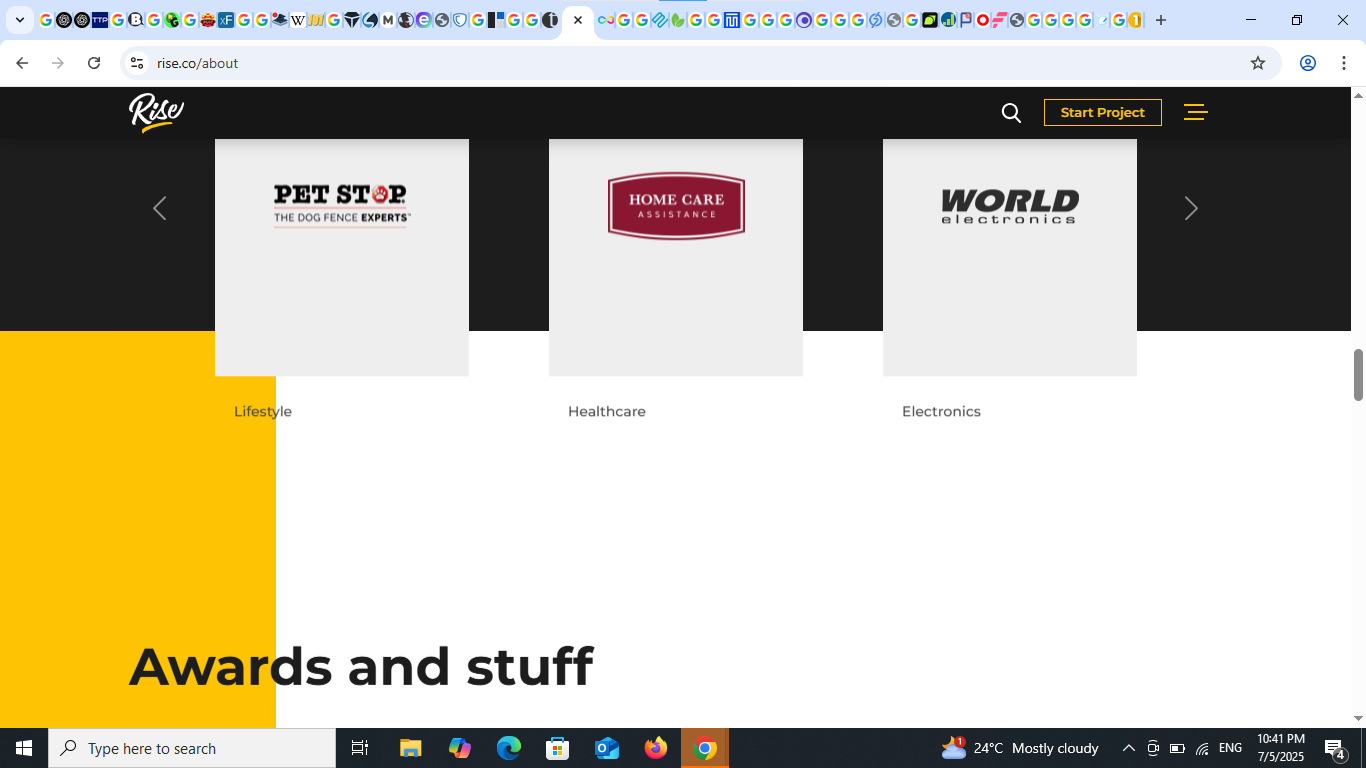Open Outlook from the taskbar
The width and height of the screenshot is (1366, 768).
(607, 748)
